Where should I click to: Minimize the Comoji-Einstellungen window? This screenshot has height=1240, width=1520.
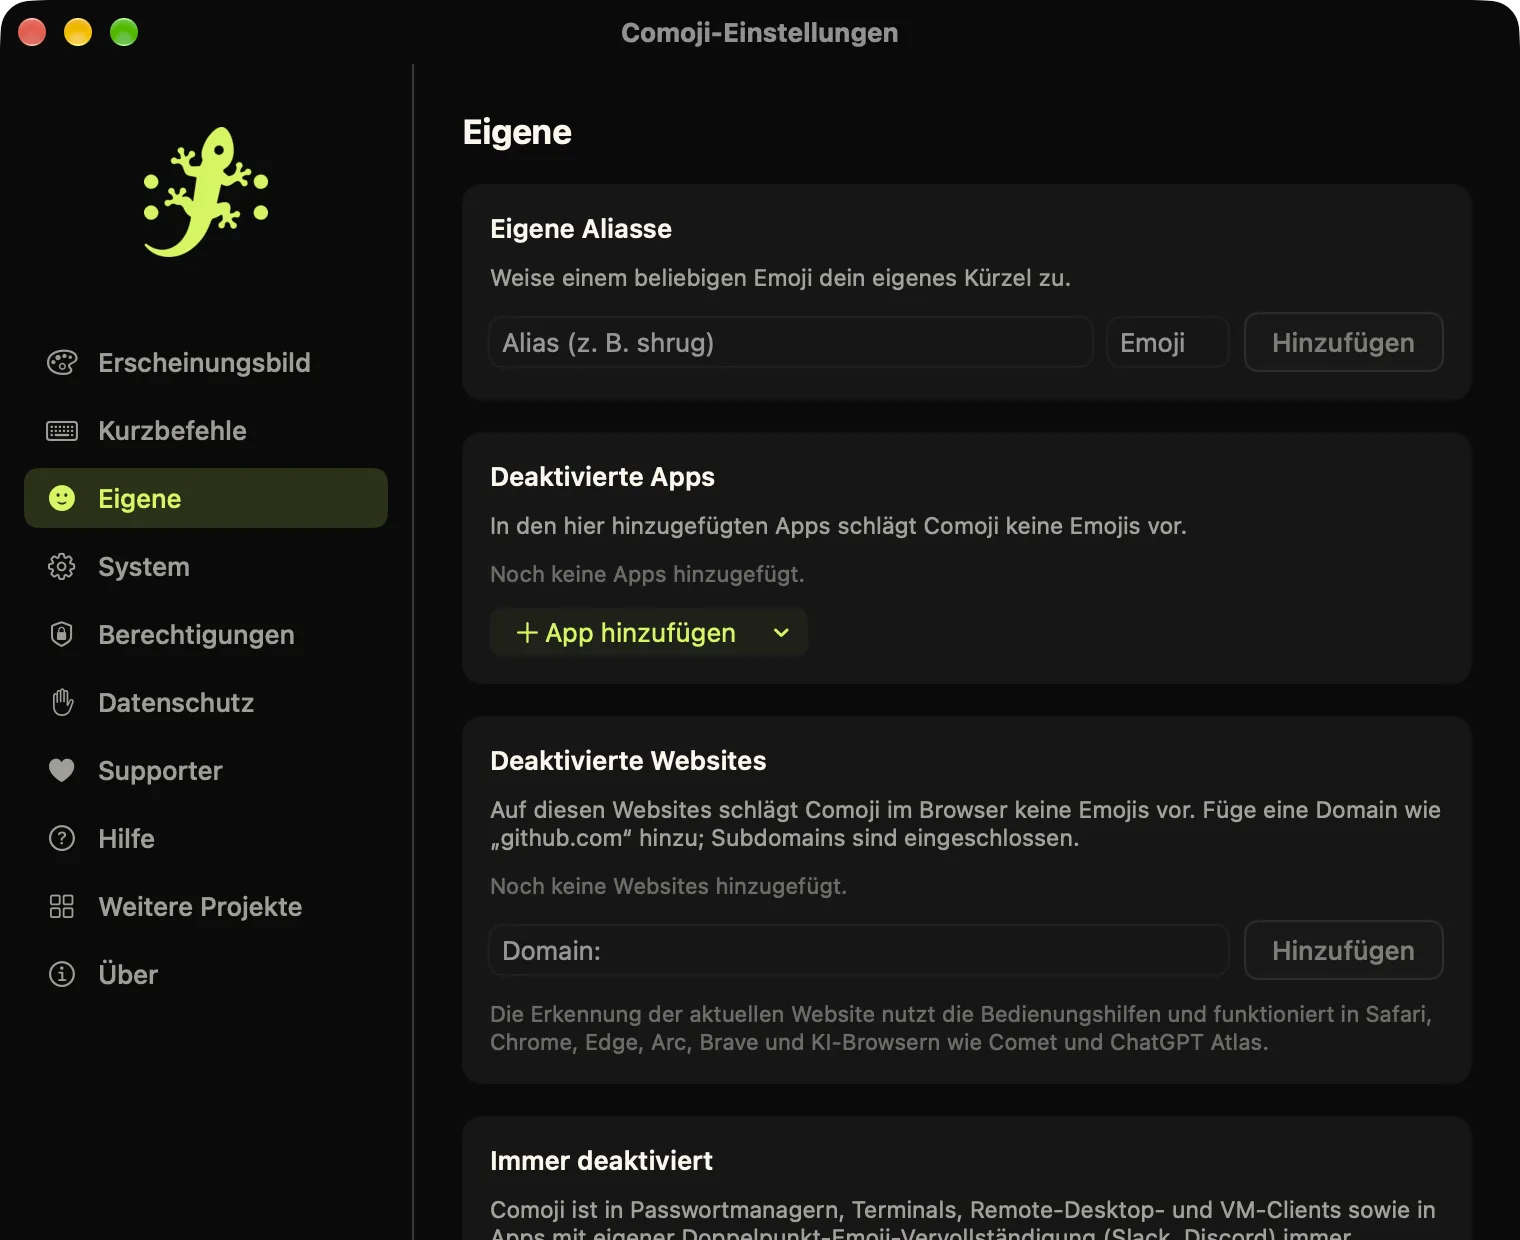(x=78, y=32)
